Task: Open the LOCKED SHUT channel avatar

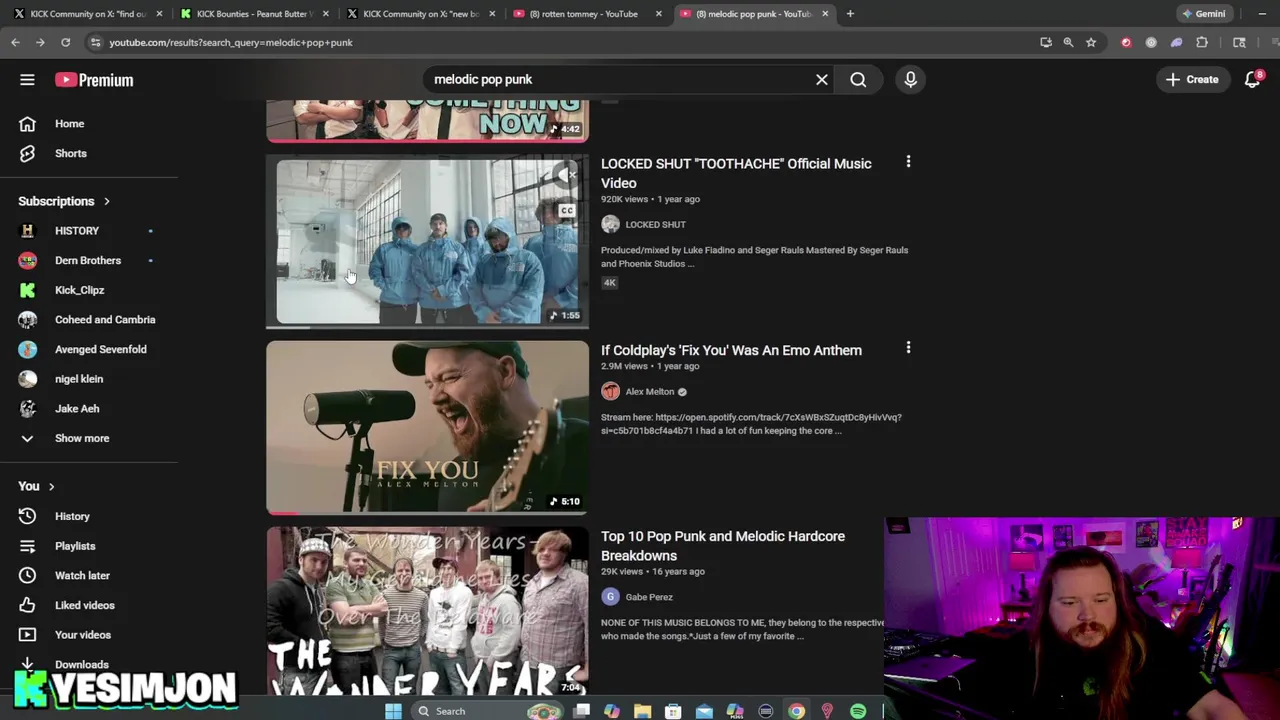Action: pos(610,225)
